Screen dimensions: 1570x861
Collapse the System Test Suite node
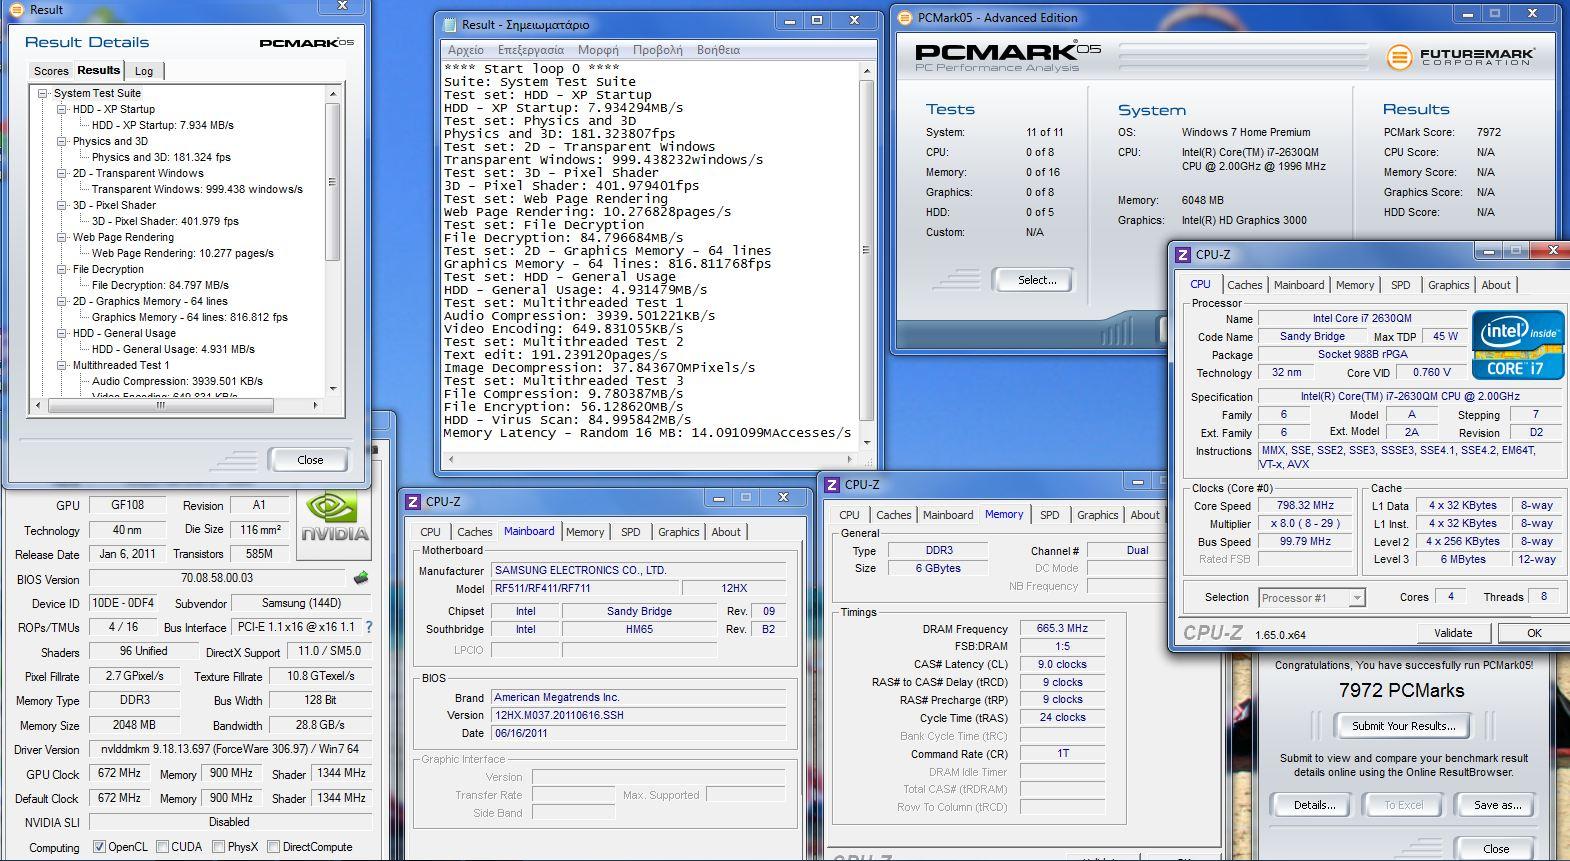click(43, 93)
